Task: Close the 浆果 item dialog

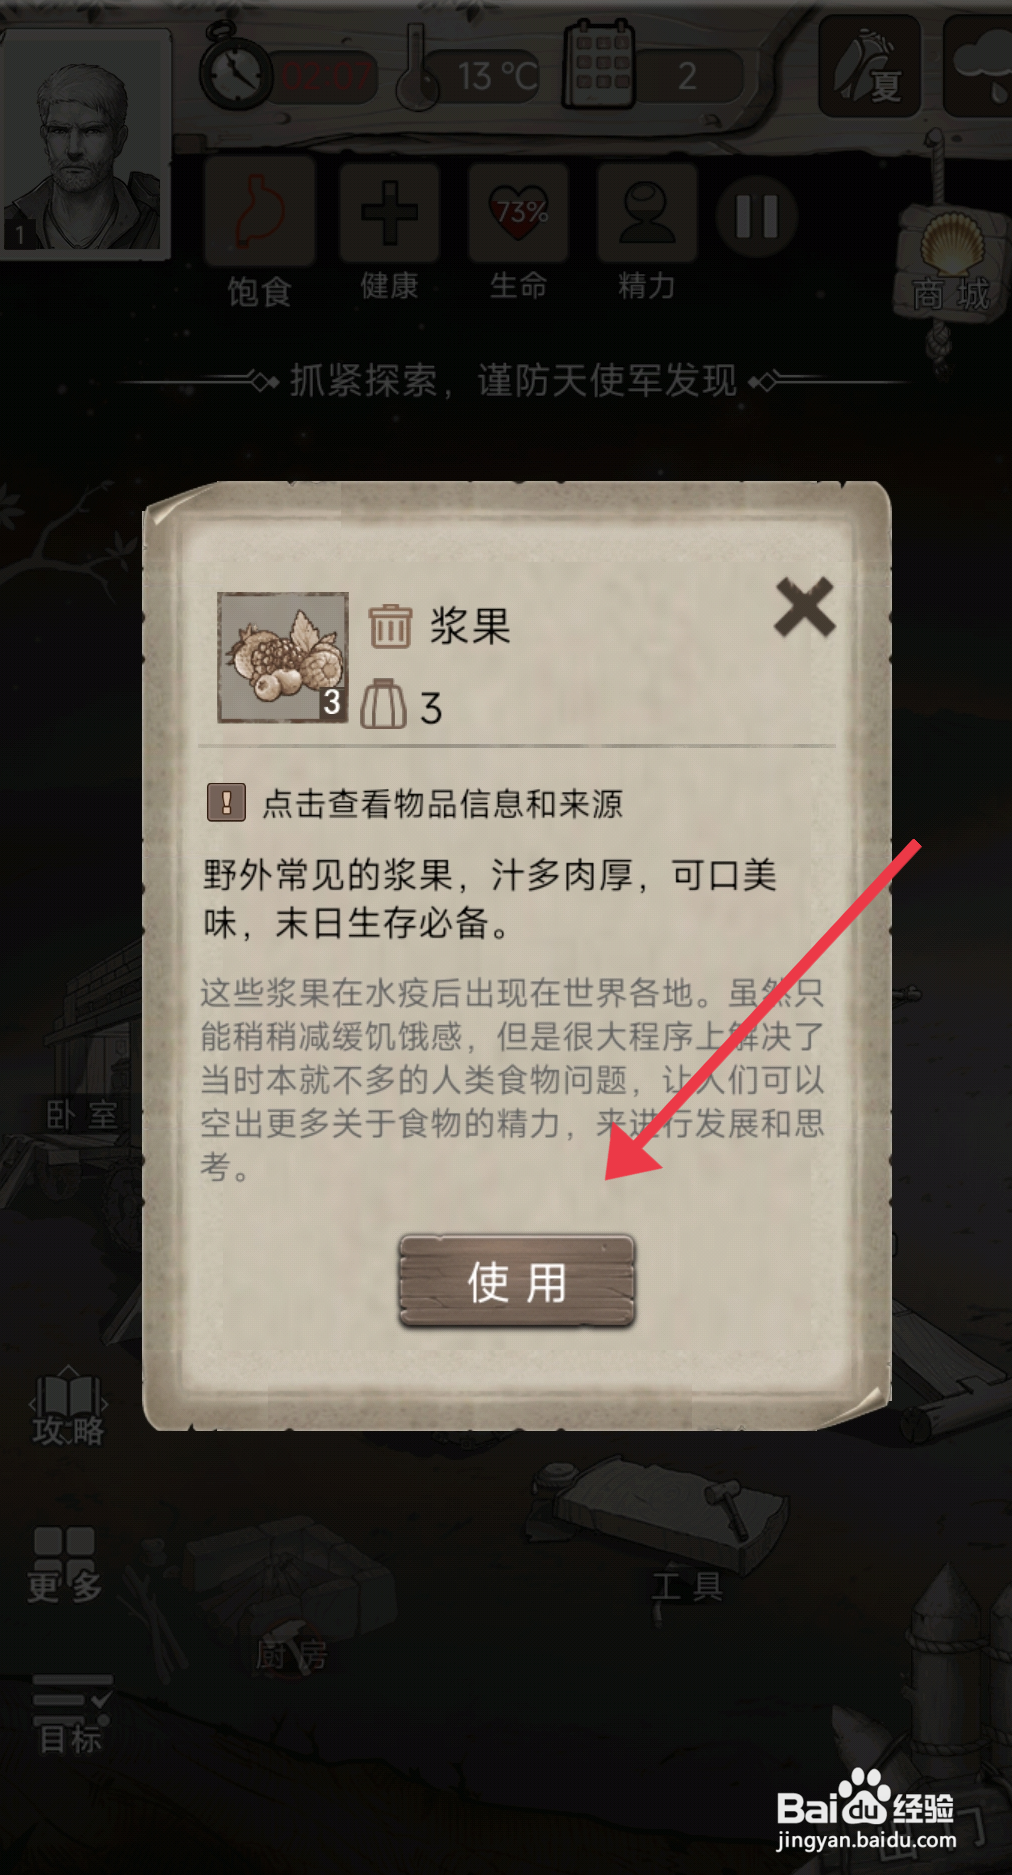Action: point(804,607)
